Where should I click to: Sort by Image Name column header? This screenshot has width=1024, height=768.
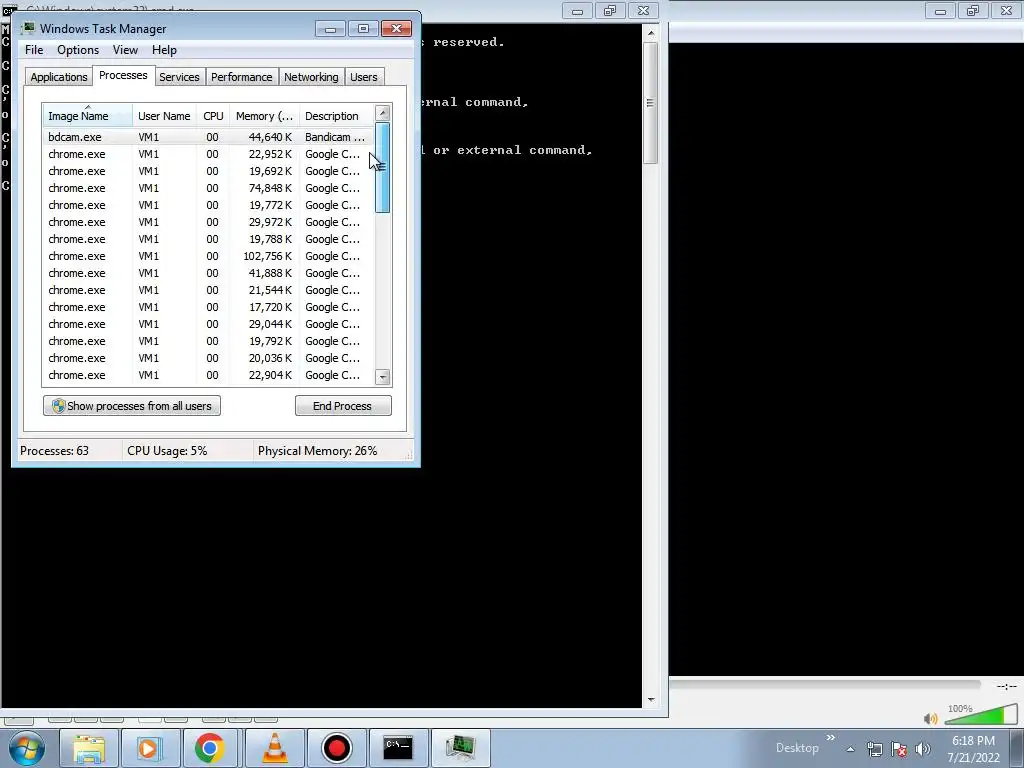click(x=88, y=116)
